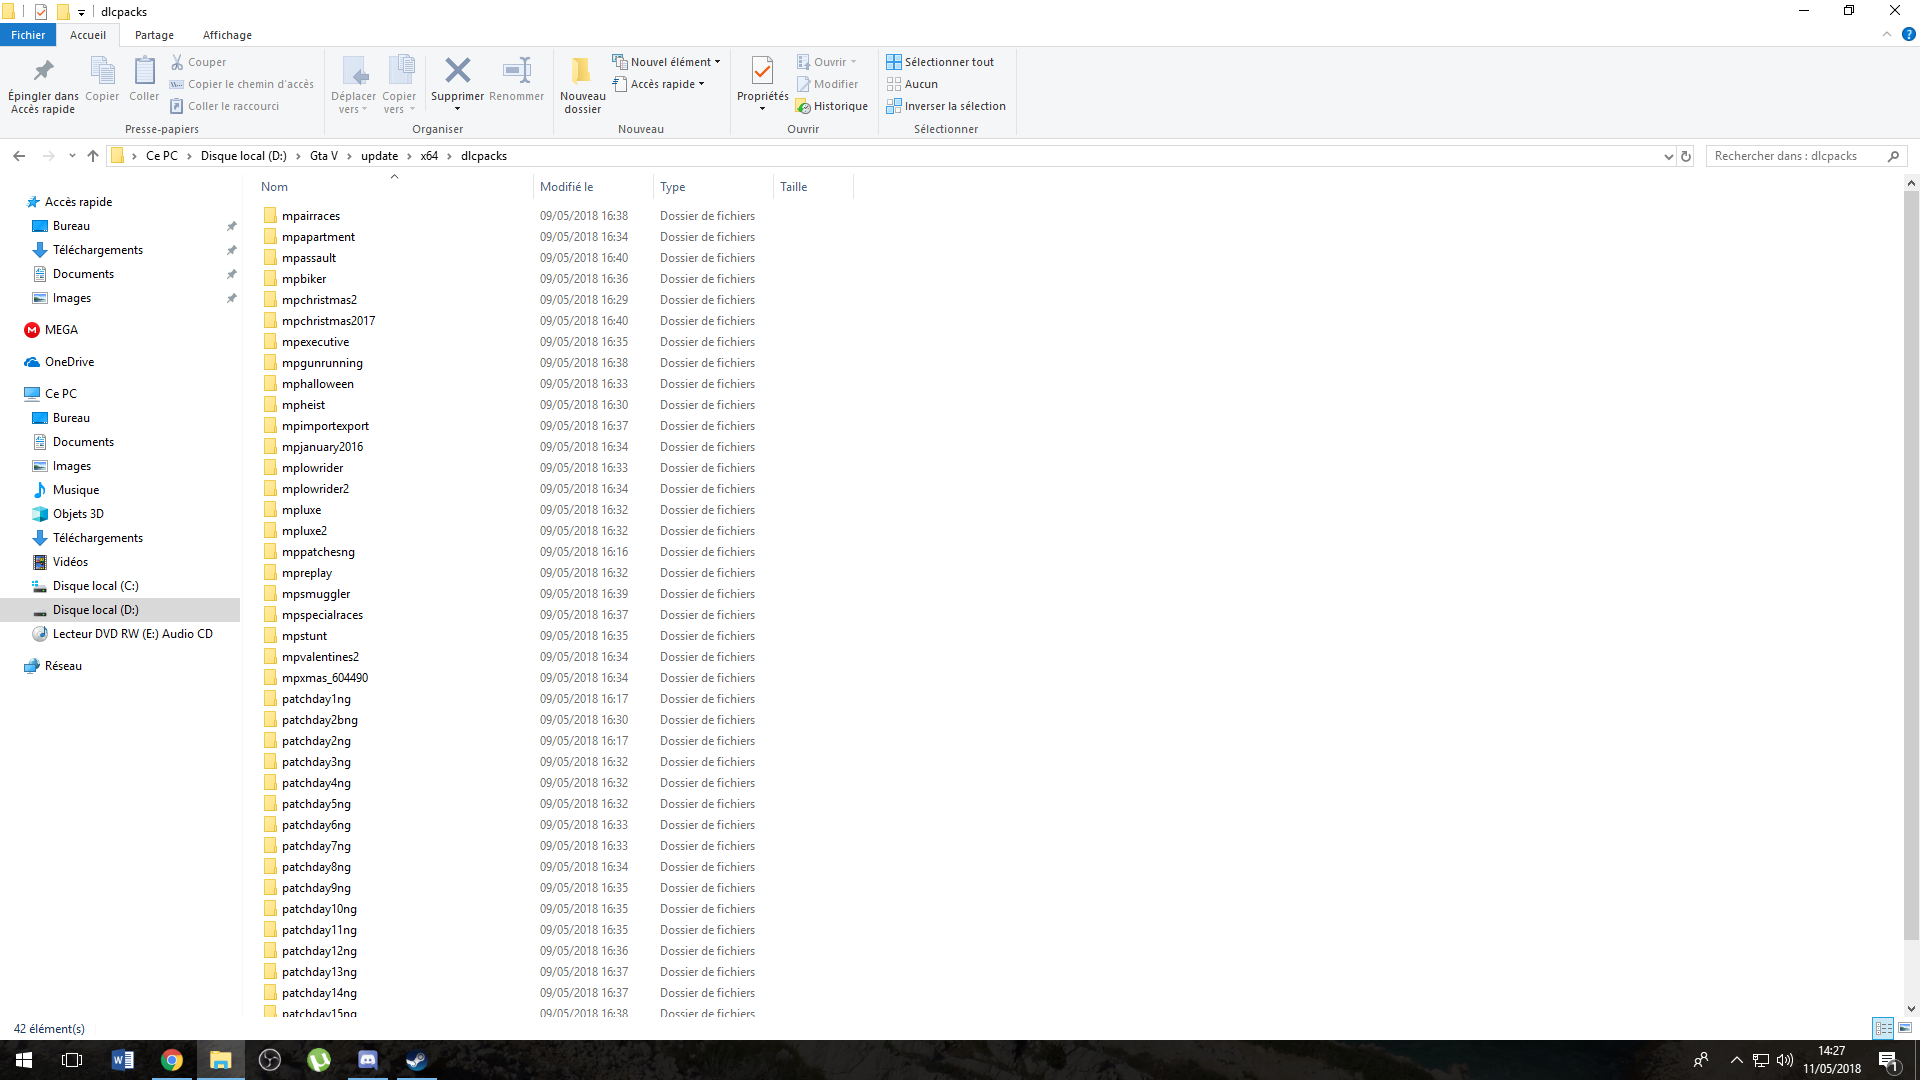This screenshot has height=1080, width=1920.
Task: Click update in the address breadcrumb
Action: coord(379,156)
